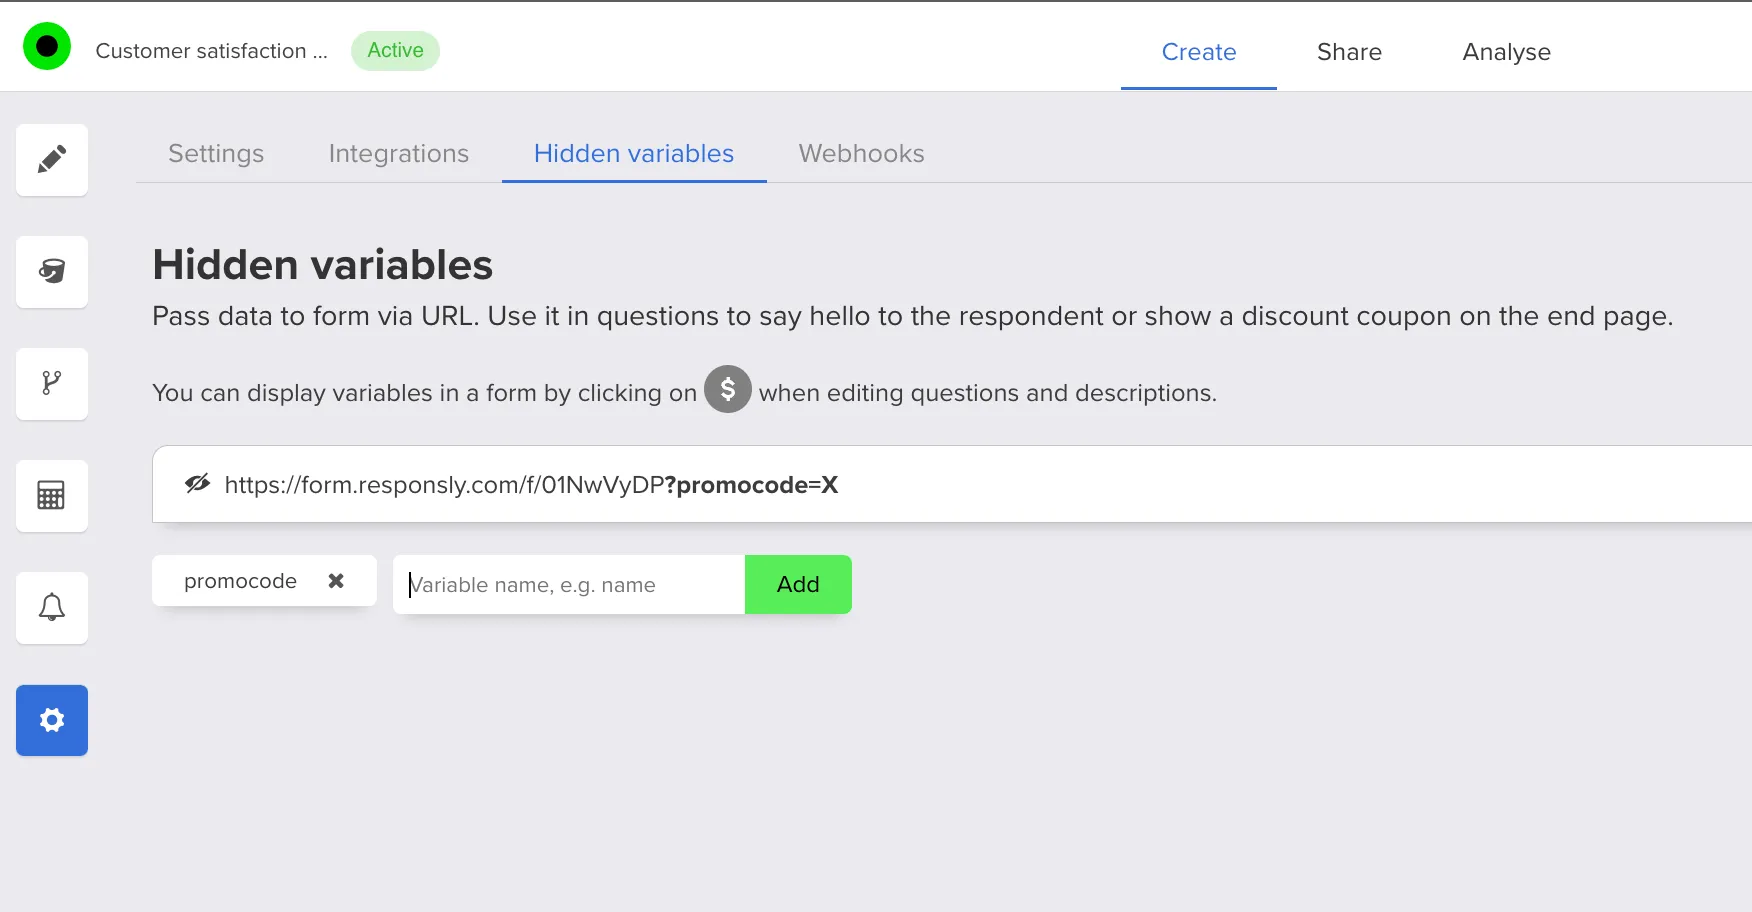The height and width of the screenshot is (912, 1752).
Task: Remove the promocode variable with the X
Action: 336,580
